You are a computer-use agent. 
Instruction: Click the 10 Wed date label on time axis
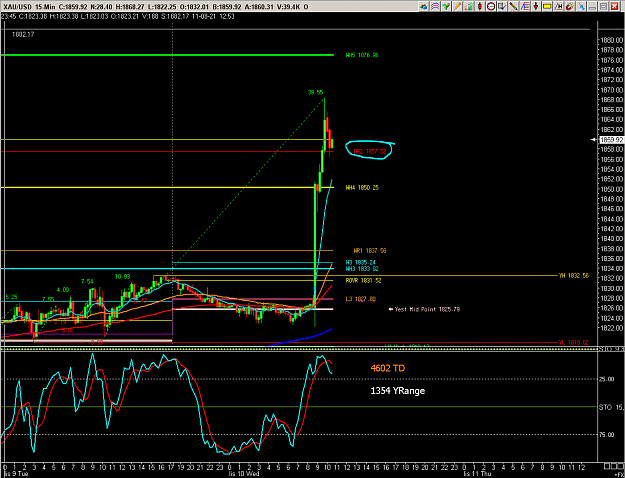click(244, 474)
